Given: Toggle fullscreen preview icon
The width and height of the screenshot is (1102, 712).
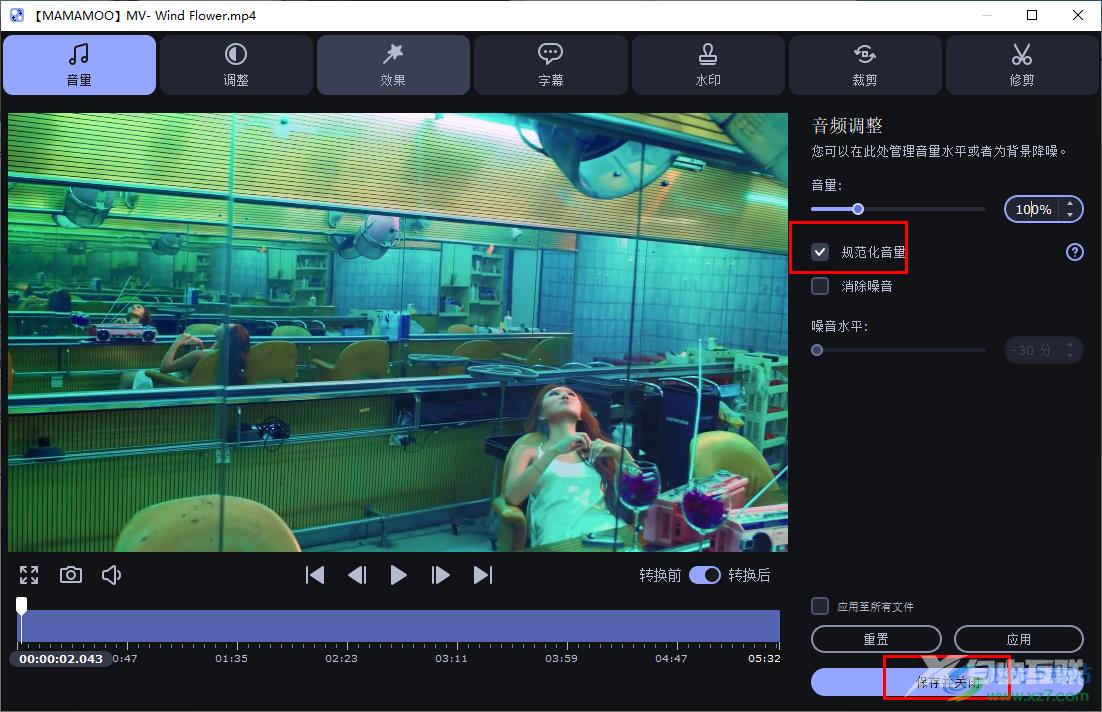Looking at the screenshot, I should [x=29, y=575].
